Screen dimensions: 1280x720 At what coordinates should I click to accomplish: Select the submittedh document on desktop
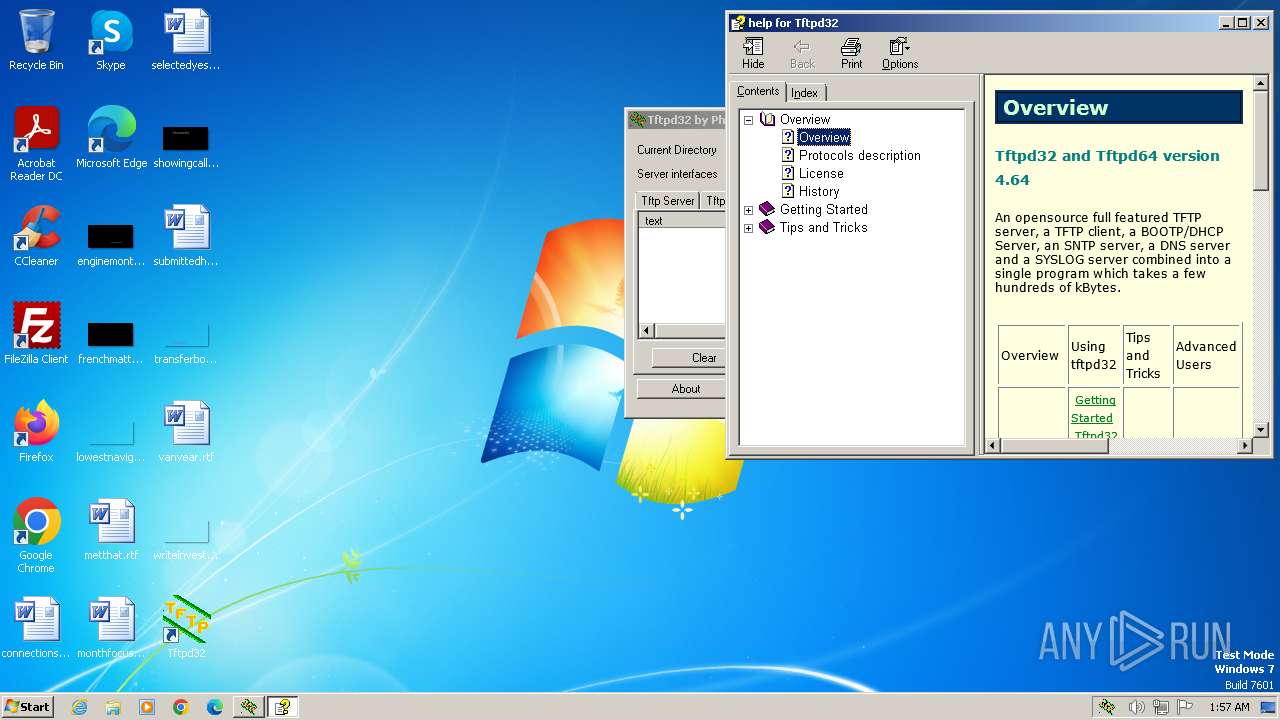186,237
